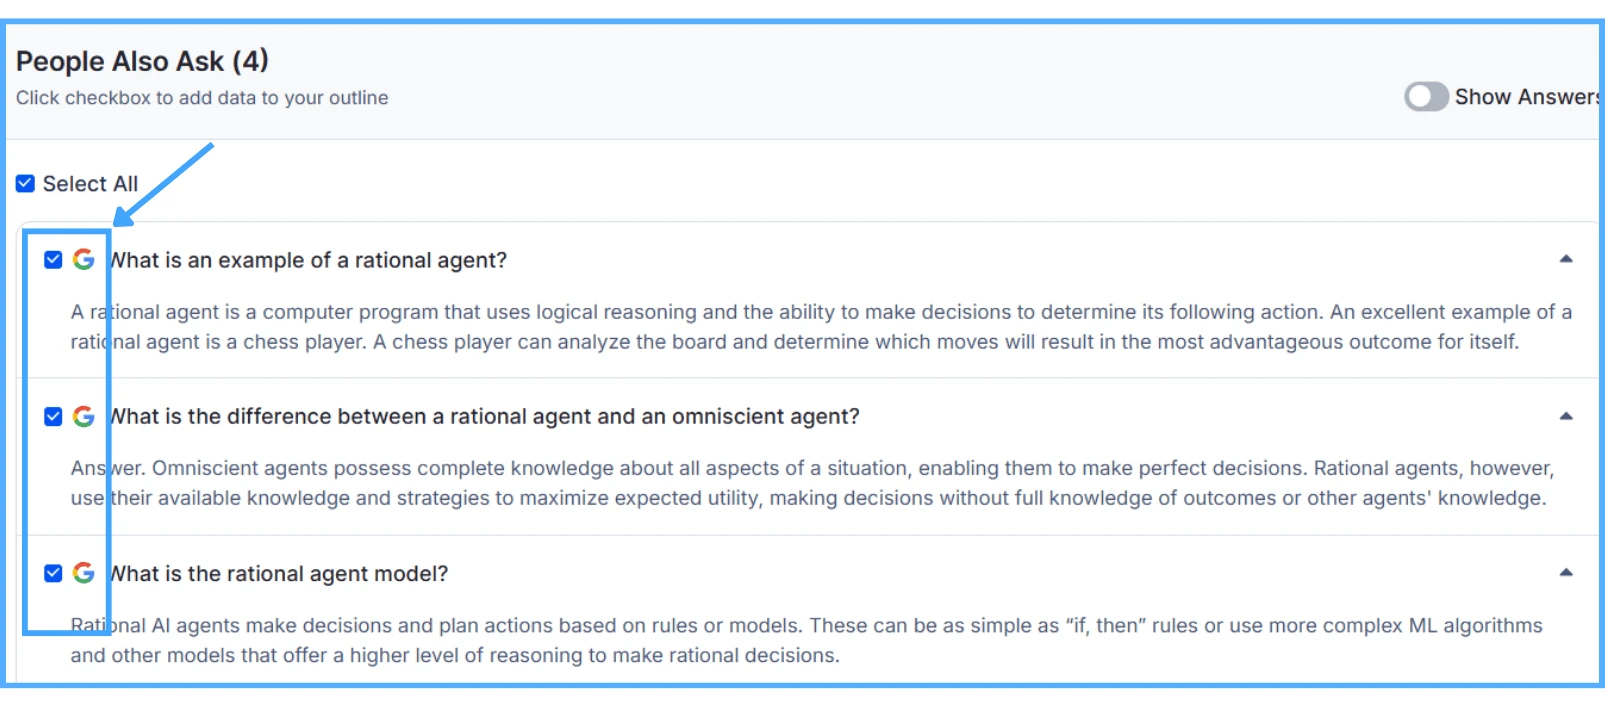This screenshot has height=707, width=1605.
Task: Click the "Select All" label text
Action: (x=90, y=184)
